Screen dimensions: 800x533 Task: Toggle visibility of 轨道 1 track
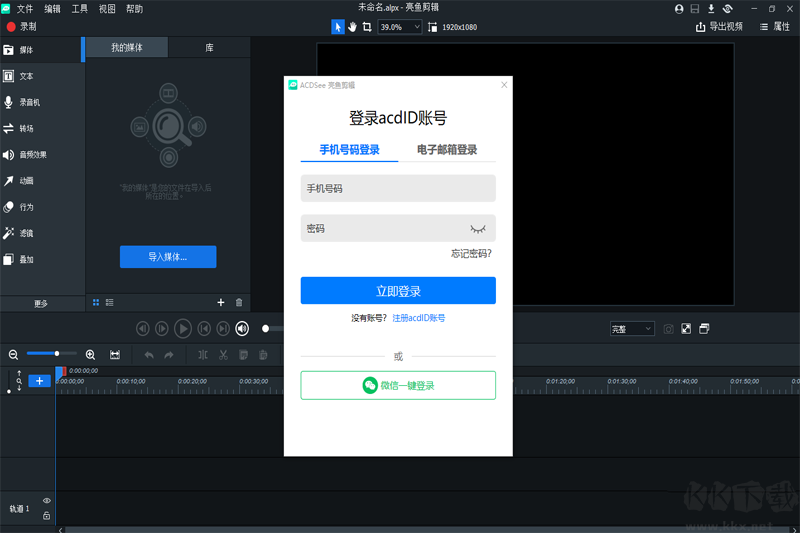(x=46, y=501)
